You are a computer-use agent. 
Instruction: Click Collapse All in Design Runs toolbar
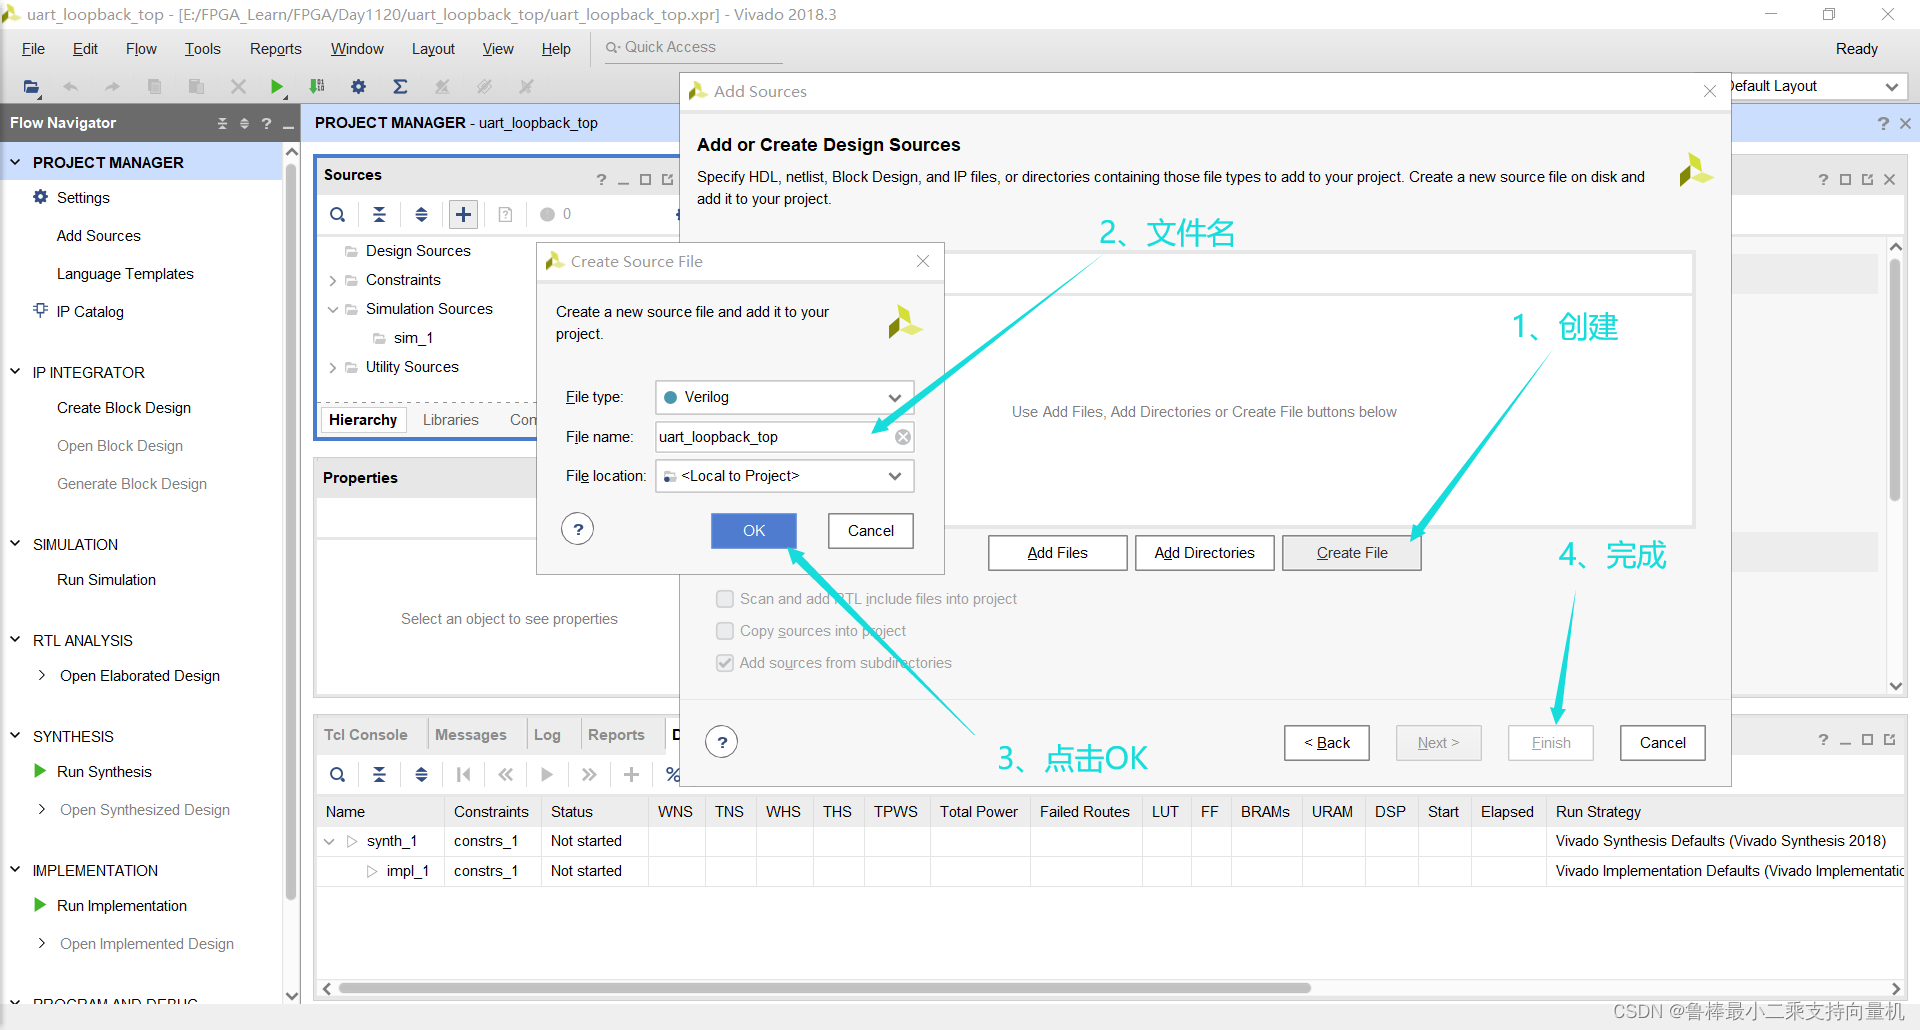coord(379,774)
